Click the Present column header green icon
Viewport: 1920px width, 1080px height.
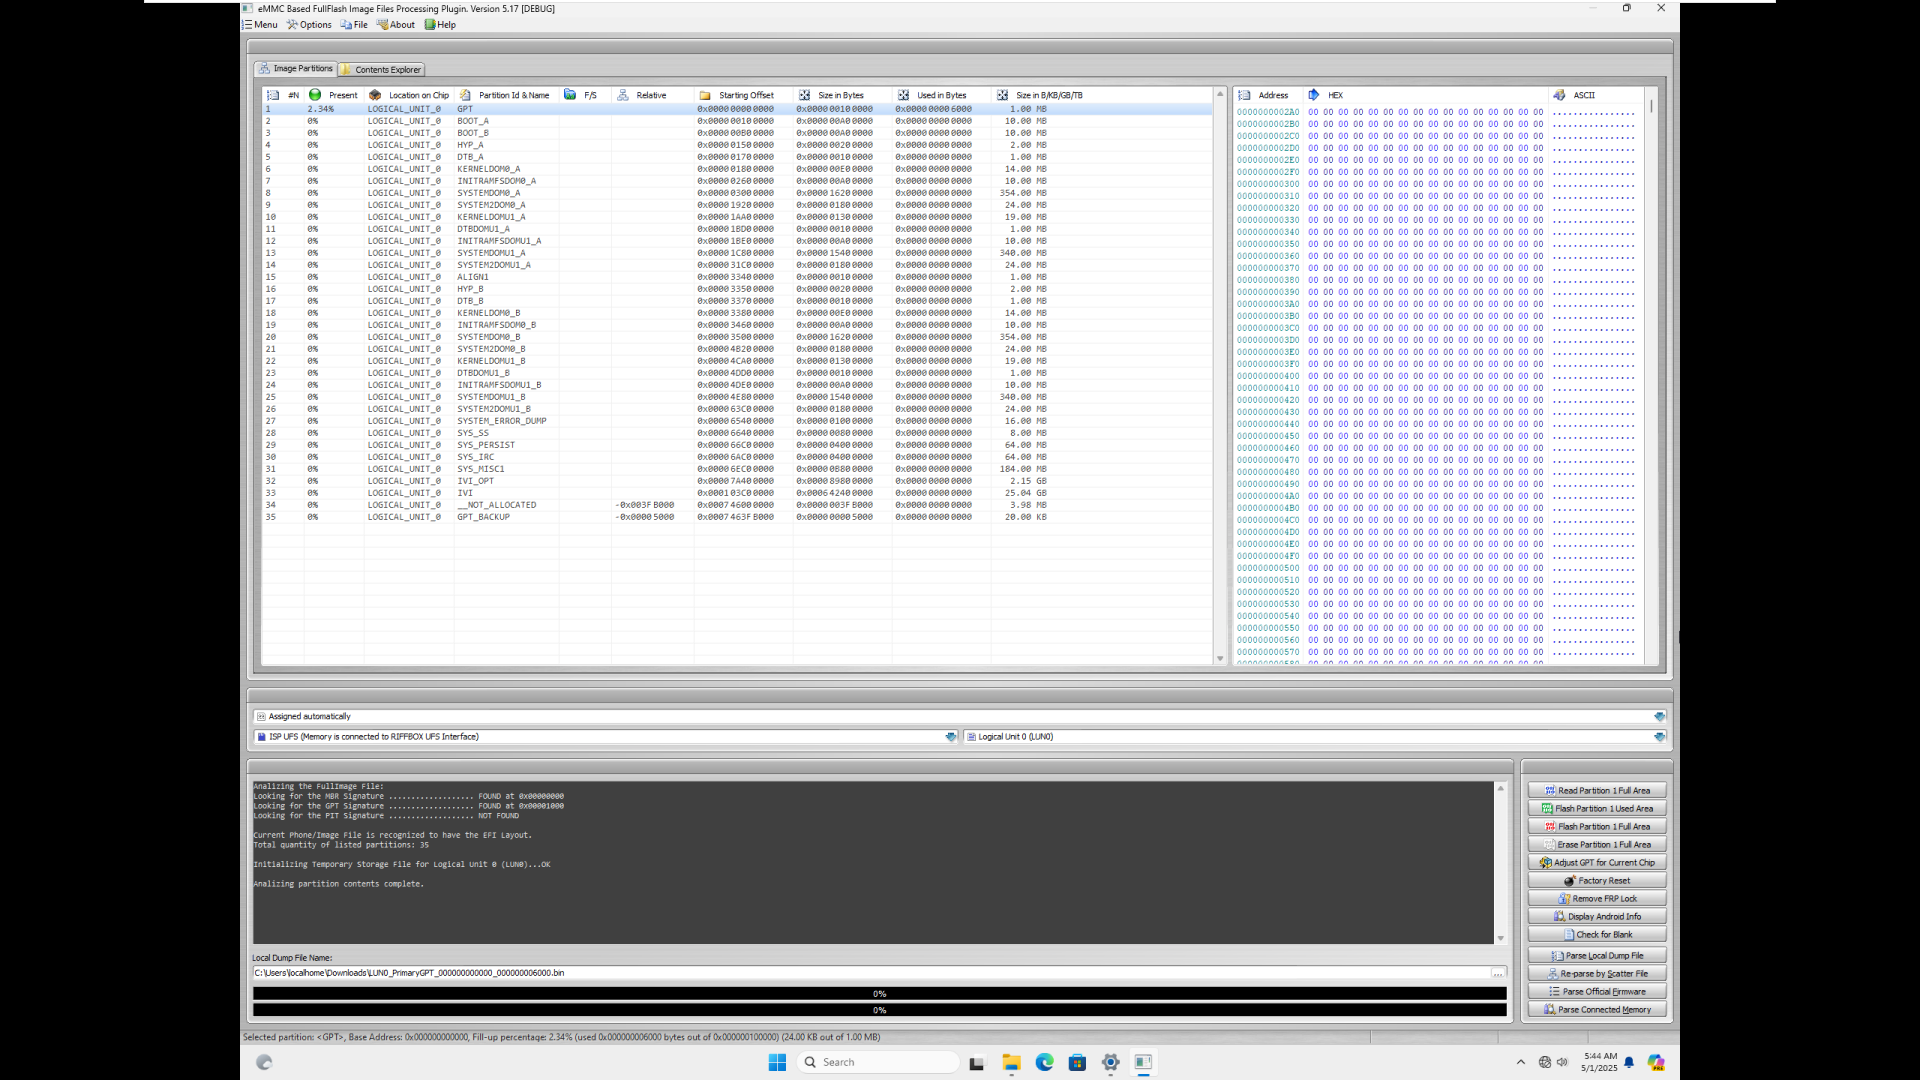(x=312, y=95)
